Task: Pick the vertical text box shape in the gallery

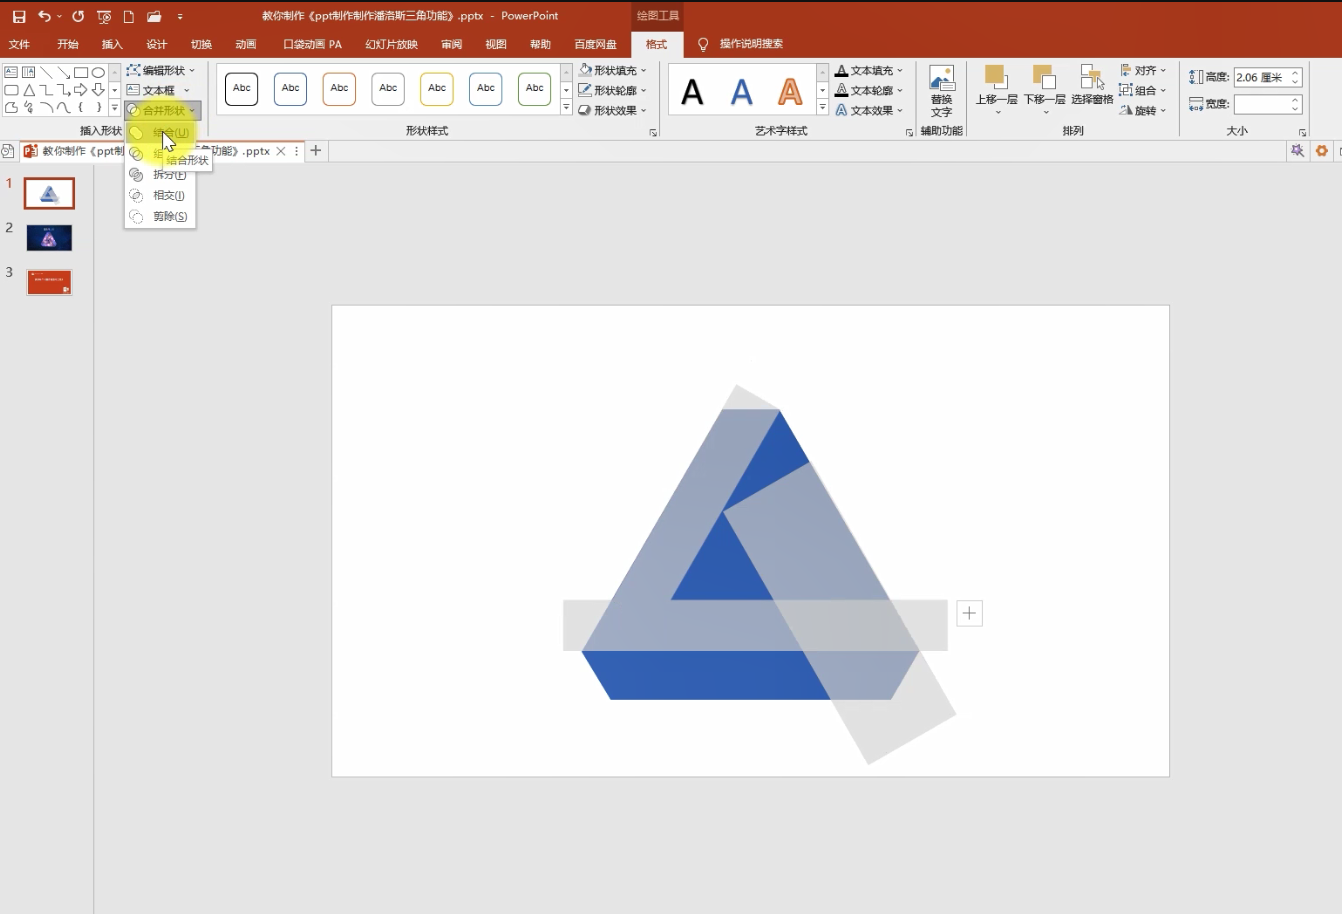Action: coord(29,72)
